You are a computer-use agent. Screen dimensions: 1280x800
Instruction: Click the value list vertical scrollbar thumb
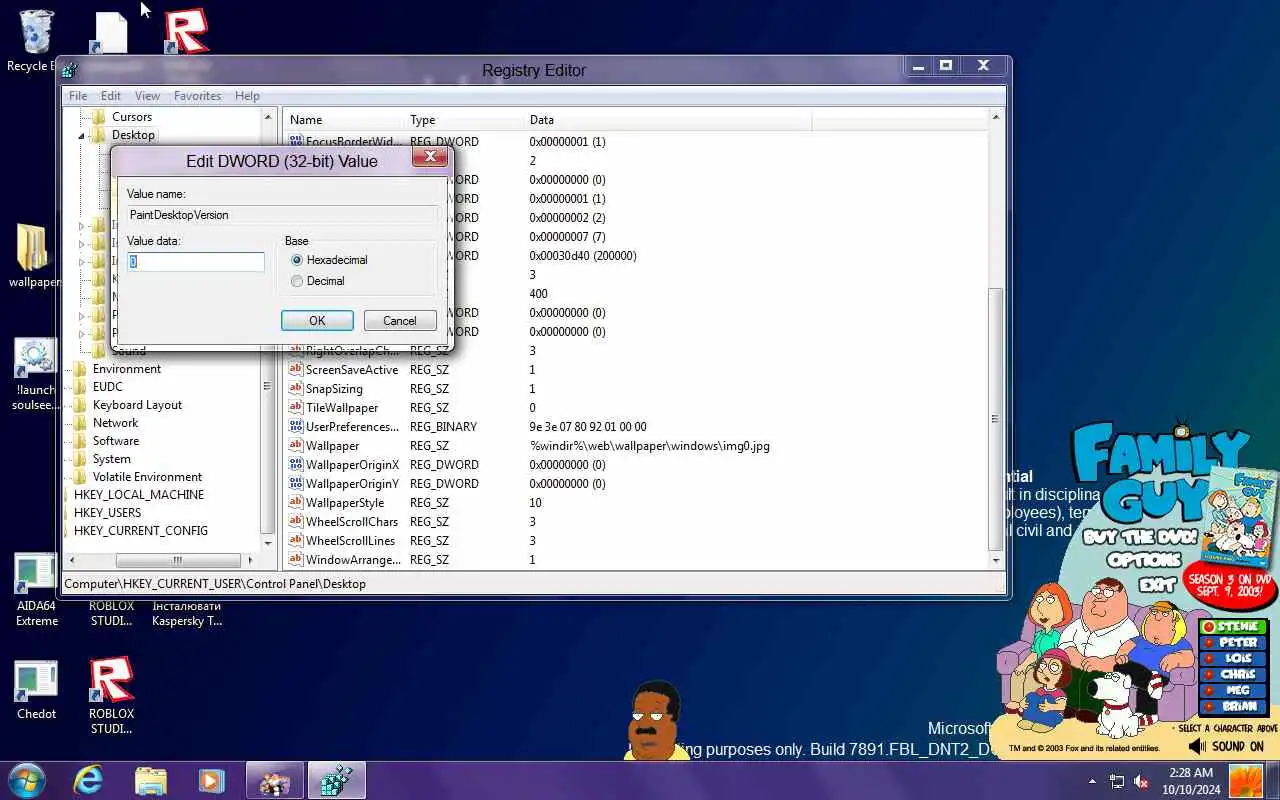click(995, 418)
